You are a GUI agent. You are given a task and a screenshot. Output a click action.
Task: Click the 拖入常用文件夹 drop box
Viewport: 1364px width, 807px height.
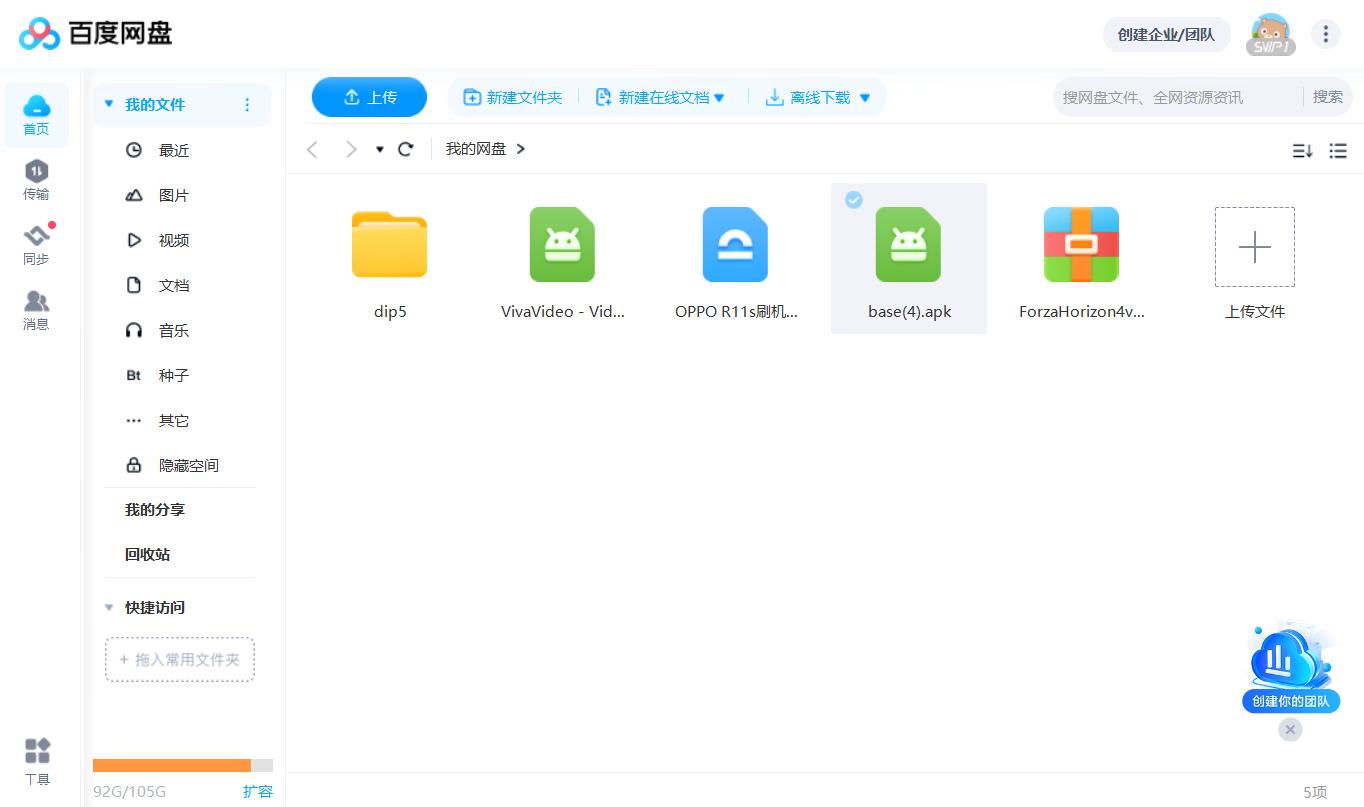[180, 660]
